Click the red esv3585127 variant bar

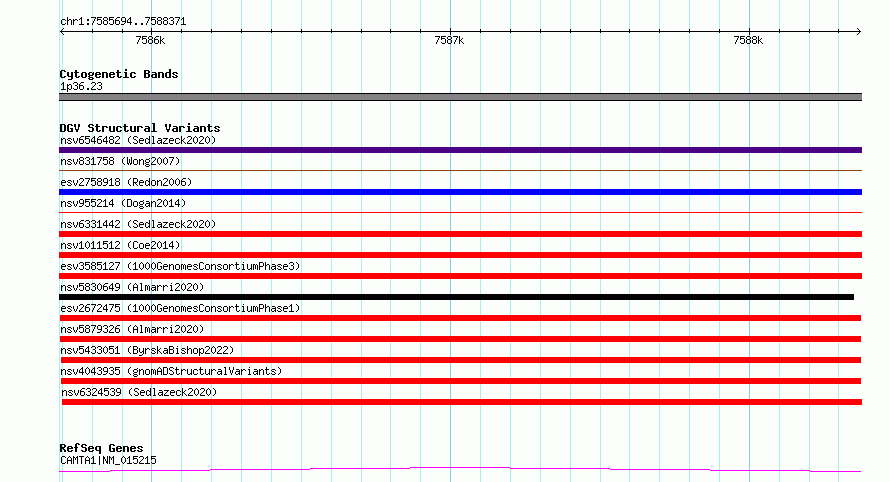(460, 276)
